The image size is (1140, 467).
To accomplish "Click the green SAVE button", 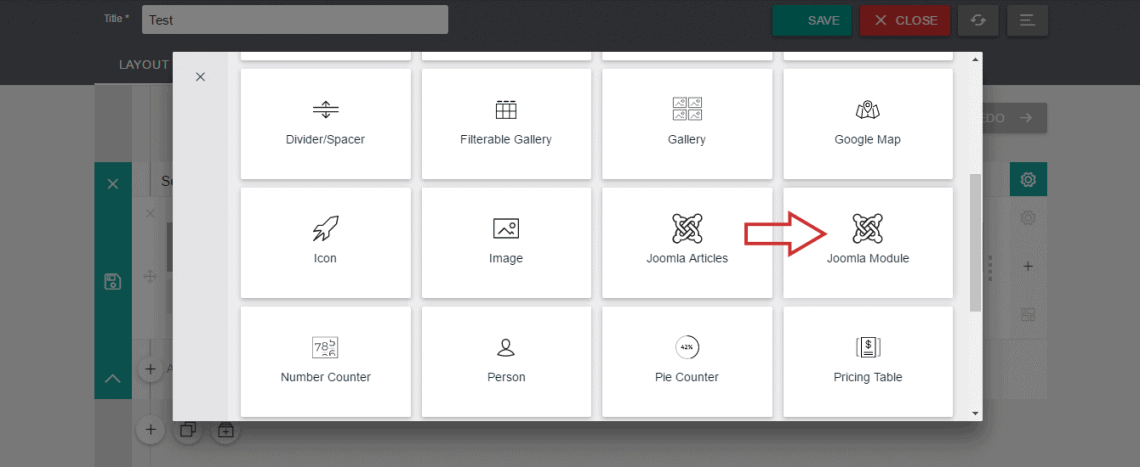I will (811, 20).
